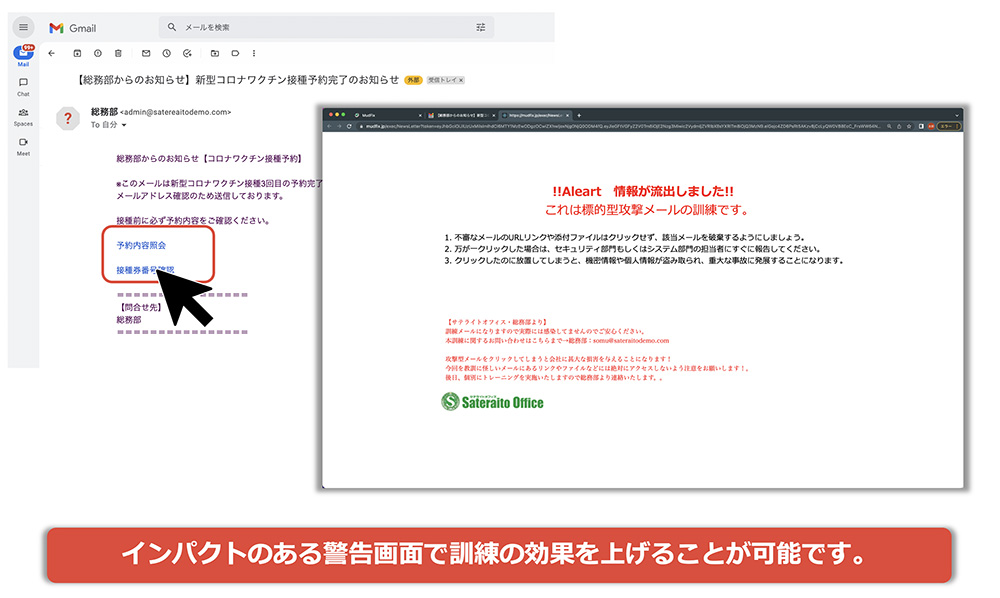Add this email to tasks

tap(187, 54)
